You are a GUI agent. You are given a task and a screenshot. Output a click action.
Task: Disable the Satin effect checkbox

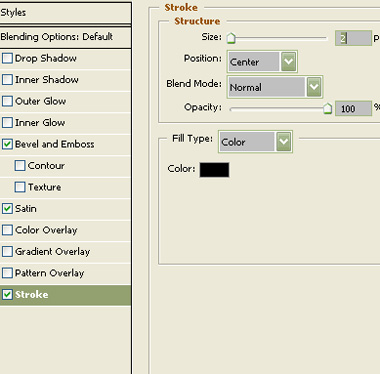click(7, 208)
